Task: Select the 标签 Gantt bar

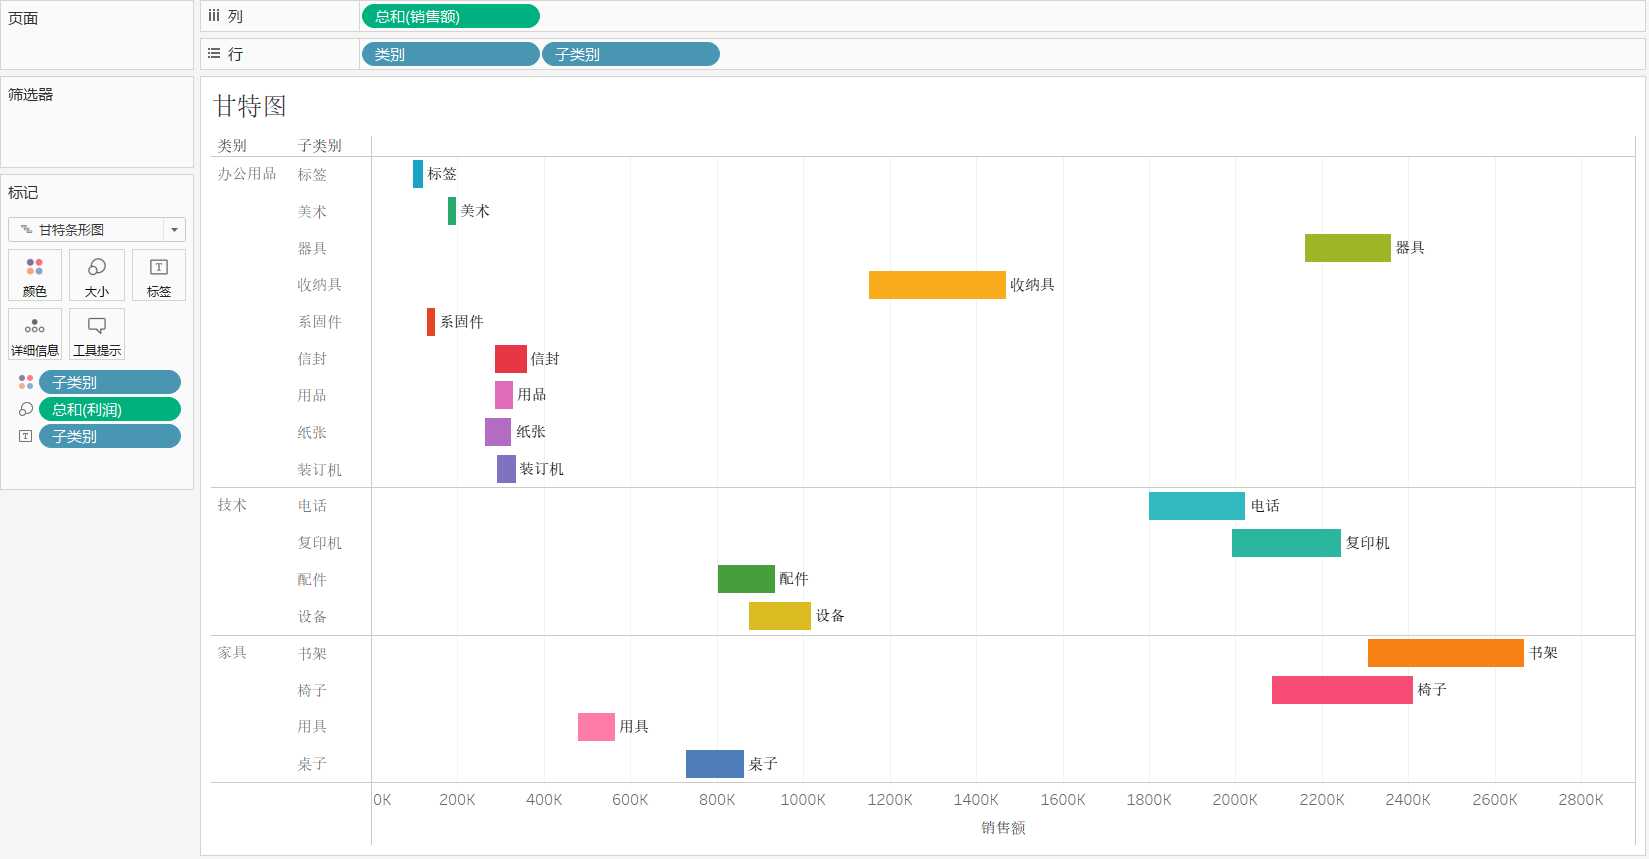Action: [418, 174]
